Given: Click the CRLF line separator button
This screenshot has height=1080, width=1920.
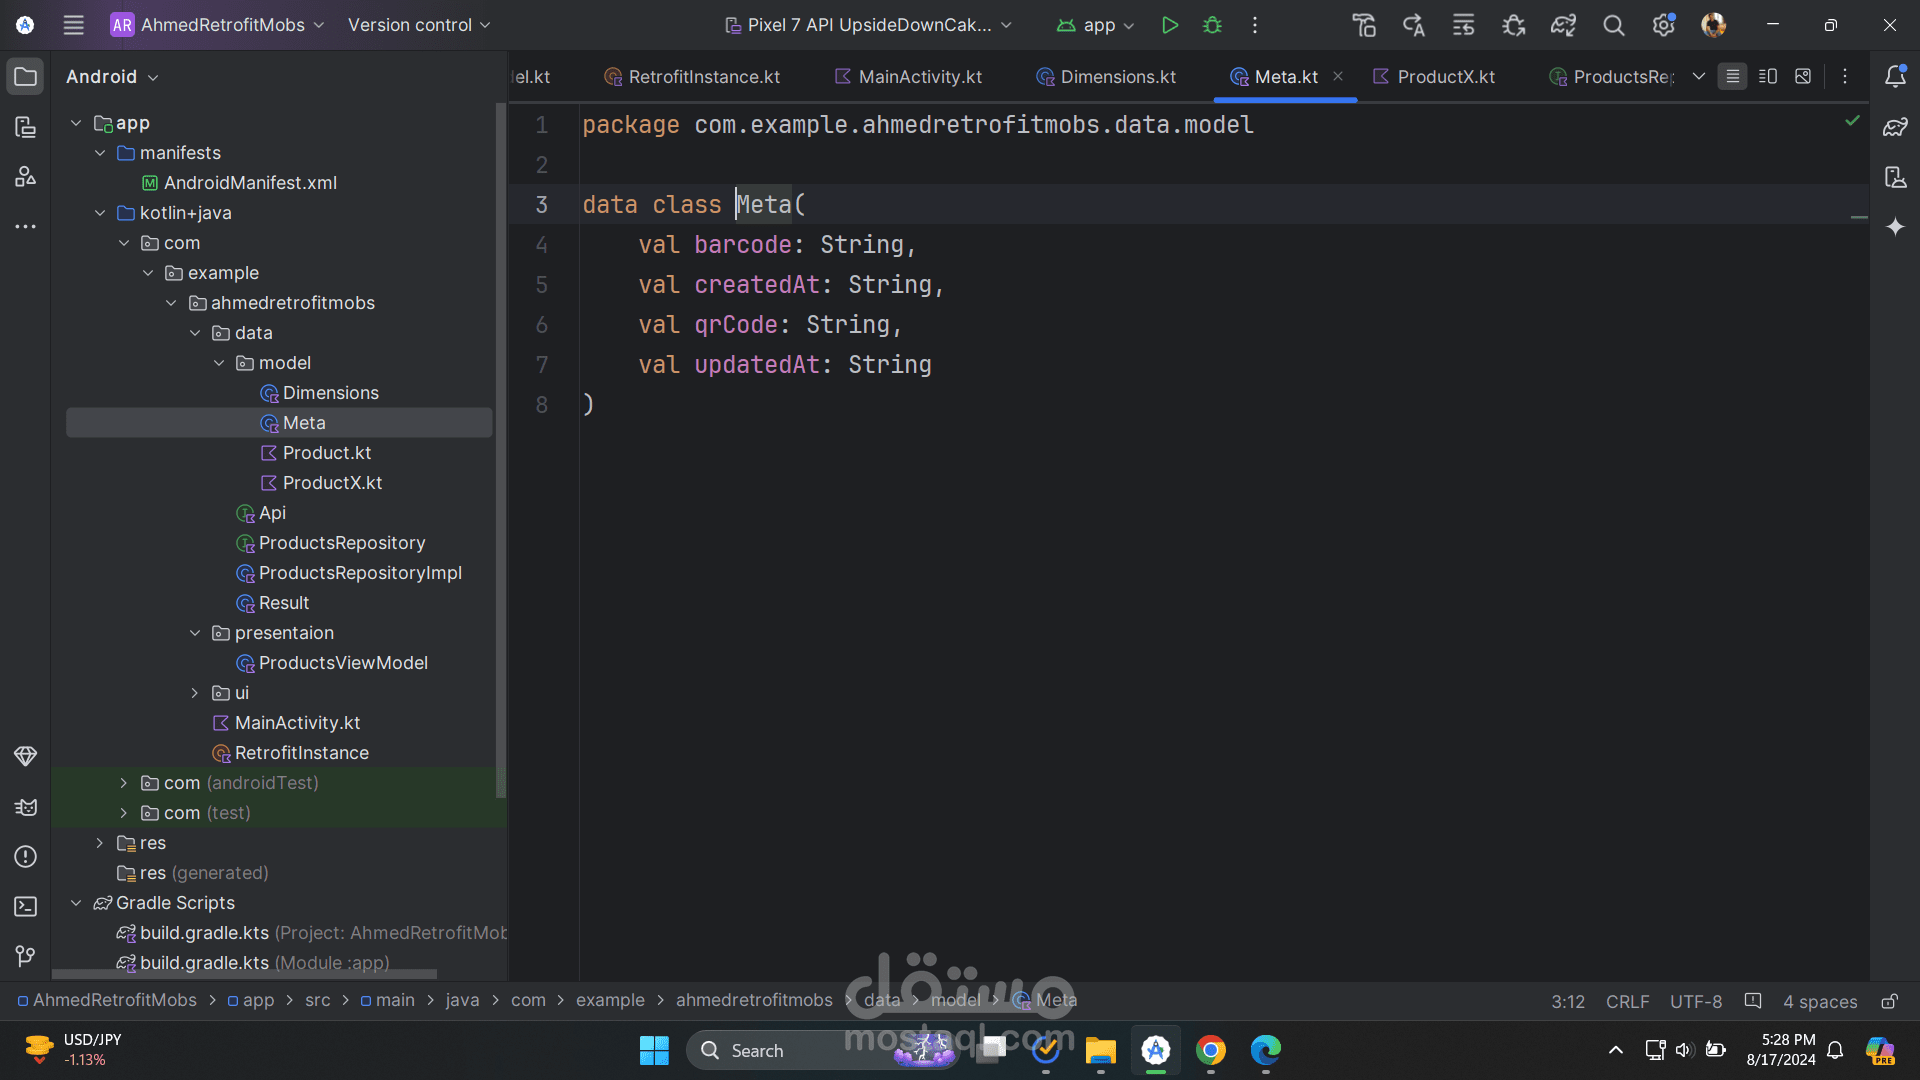Looking at the screenshot, I should [1627, 1001].
